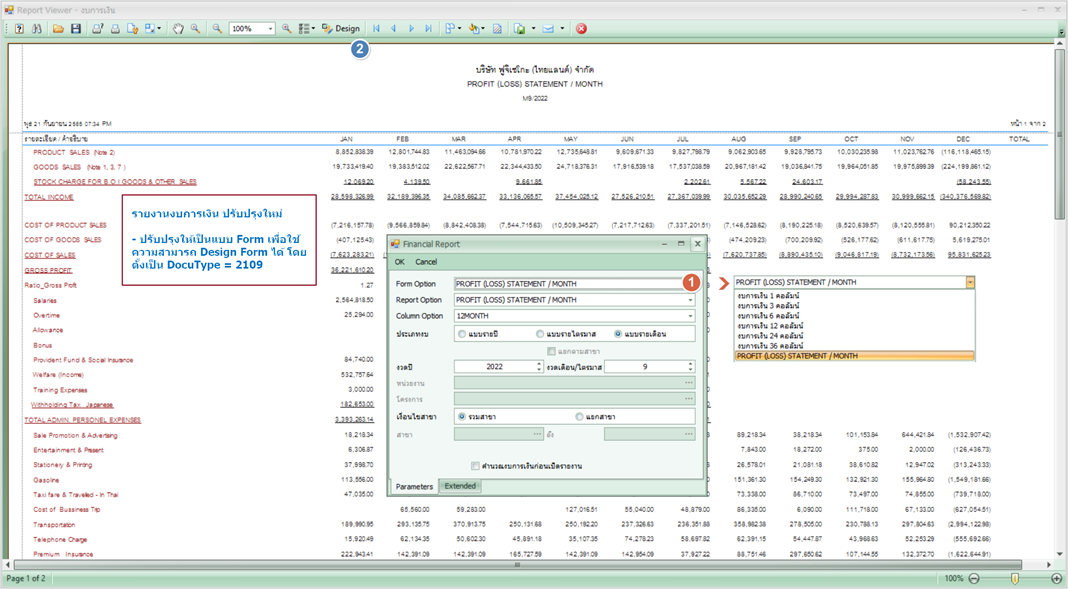Jump to the last page icon
Image resolution: width=1068 pixels, height=589 pixels.
point(428,29)
